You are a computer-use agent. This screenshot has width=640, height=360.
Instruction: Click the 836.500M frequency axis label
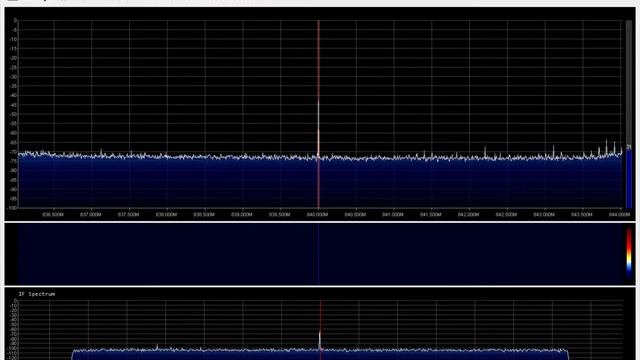click(x=53, y=215)
